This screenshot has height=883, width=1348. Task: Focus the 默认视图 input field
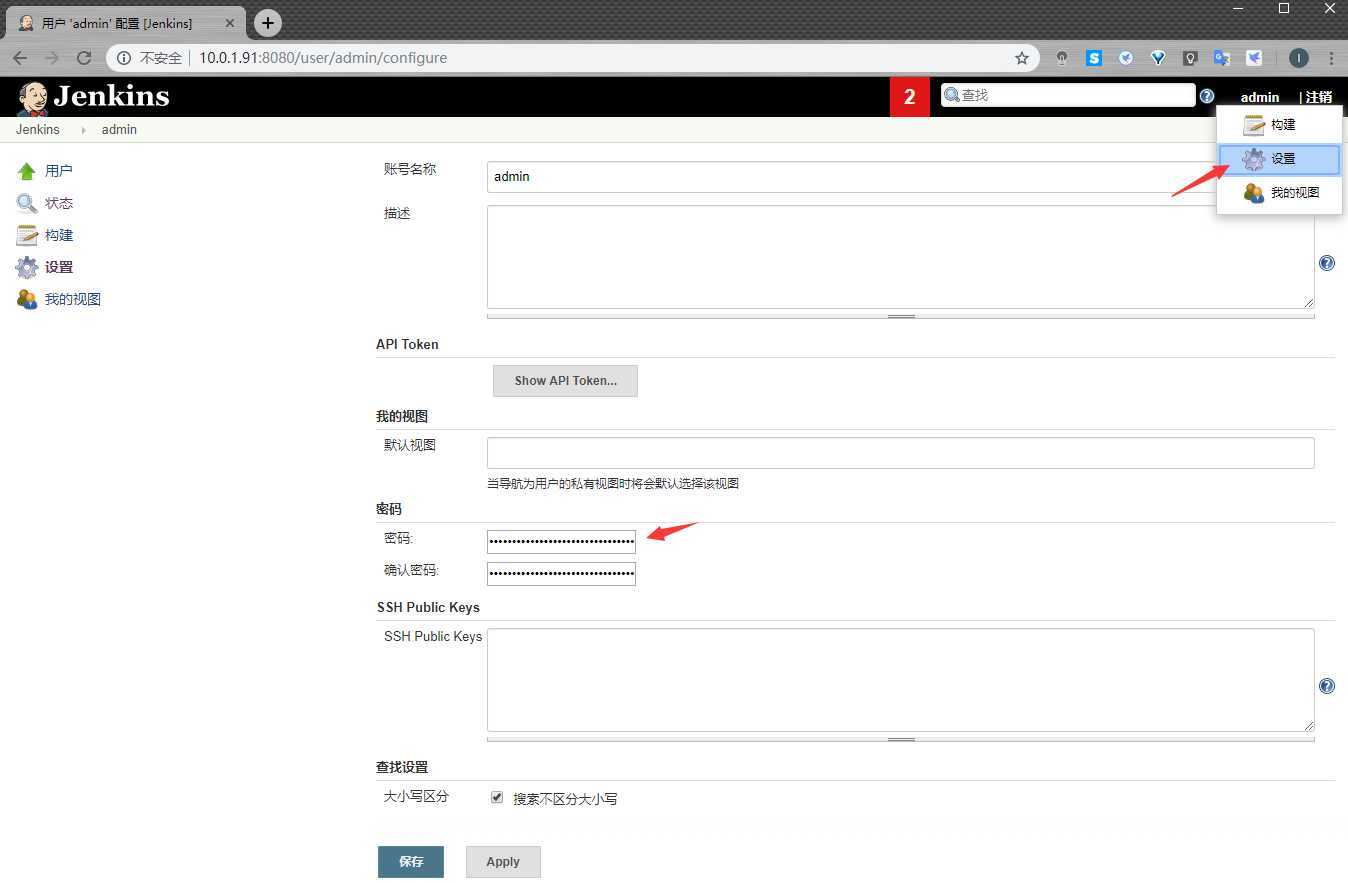(x=900, y=453)
